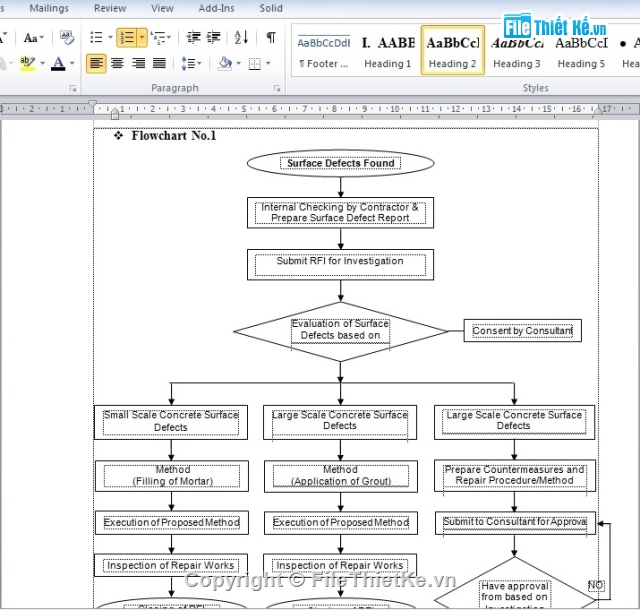Click the Flowchart No.1 heading text
The image size is (640, 610).
pos(173,136)
